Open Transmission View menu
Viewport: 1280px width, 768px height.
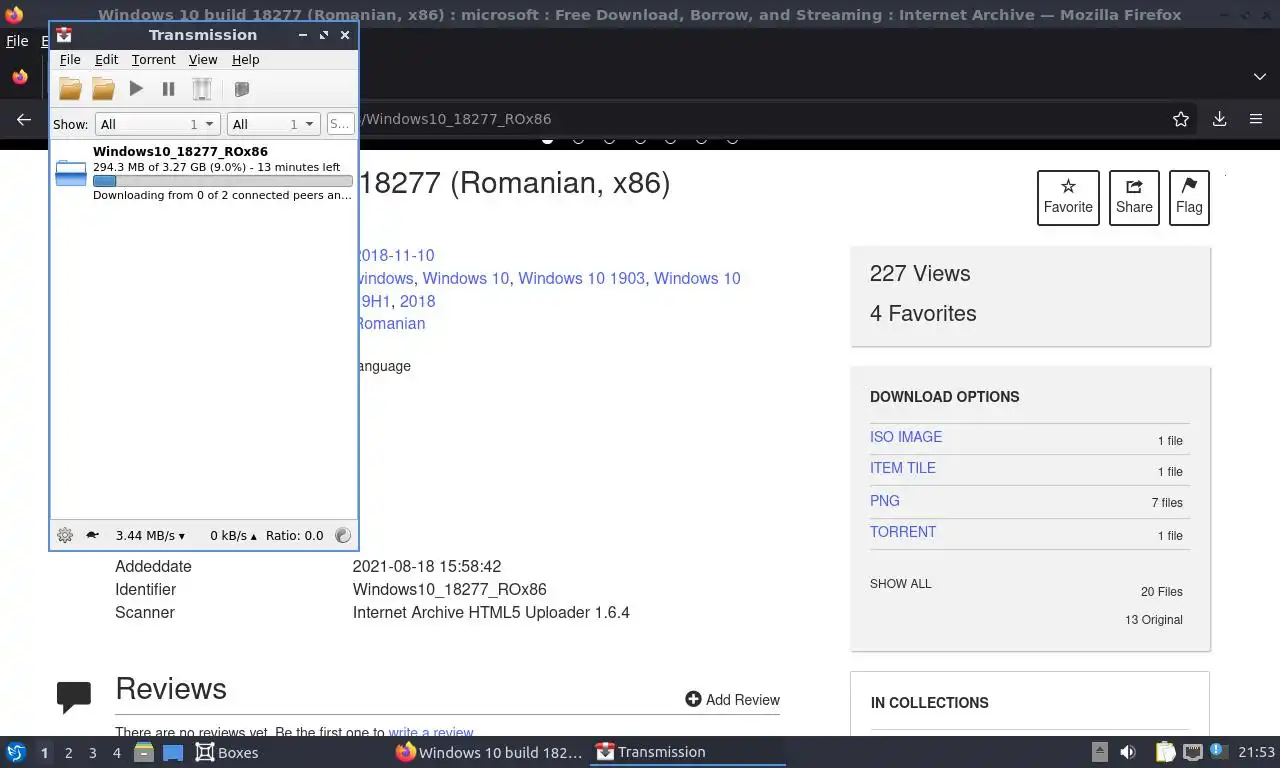pyautogui.click(x=203, y=60)
